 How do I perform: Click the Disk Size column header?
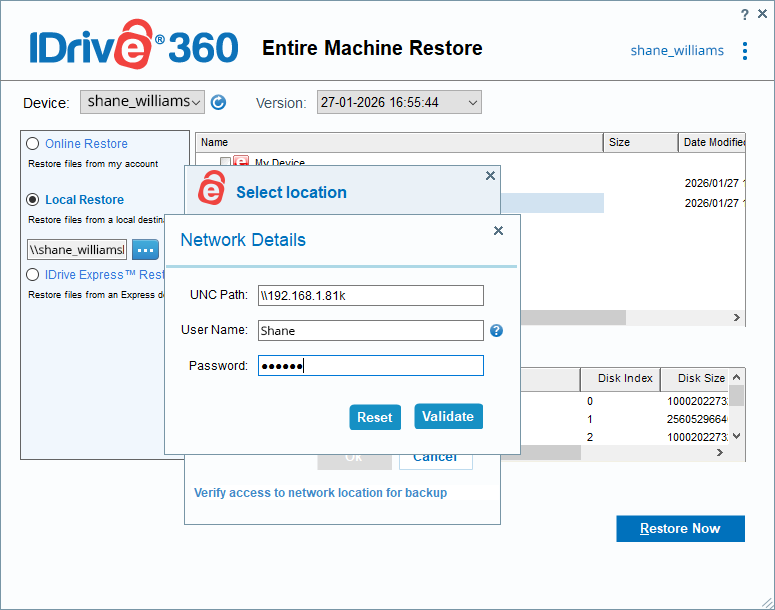(701, 378)
